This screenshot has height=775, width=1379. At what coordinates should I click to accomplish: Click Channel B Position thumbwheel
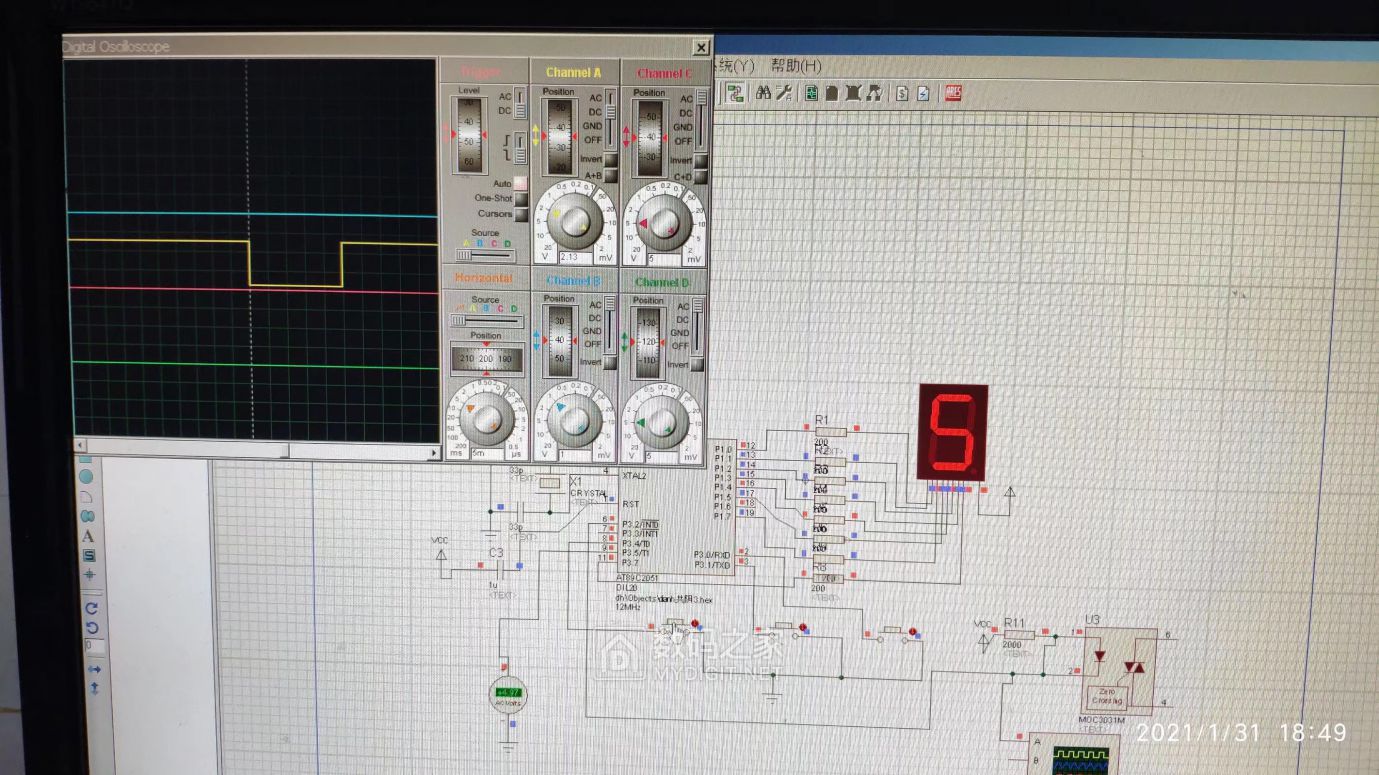[x=559, y=340]
